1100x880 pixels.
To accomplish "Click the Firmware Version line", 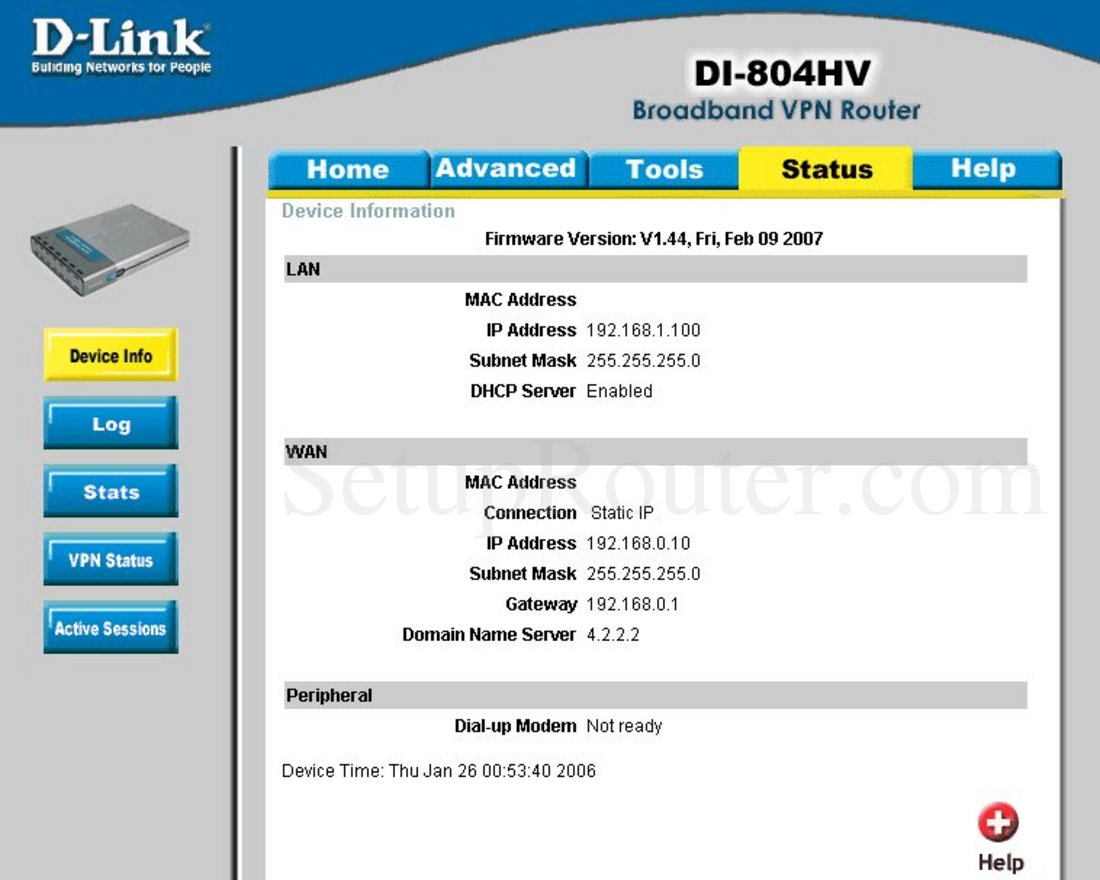I will click(654, 239).
